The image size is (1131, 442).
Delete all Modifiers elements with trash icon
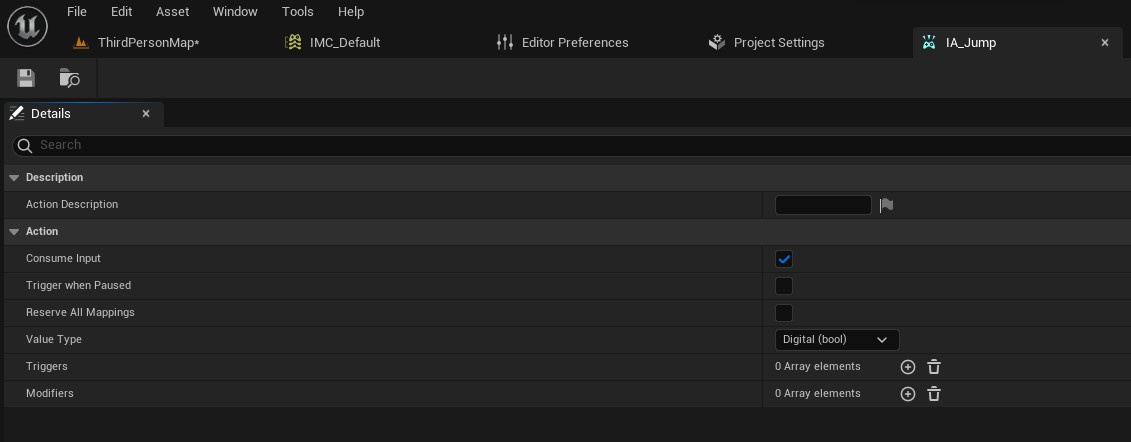(x=934, y=394)
